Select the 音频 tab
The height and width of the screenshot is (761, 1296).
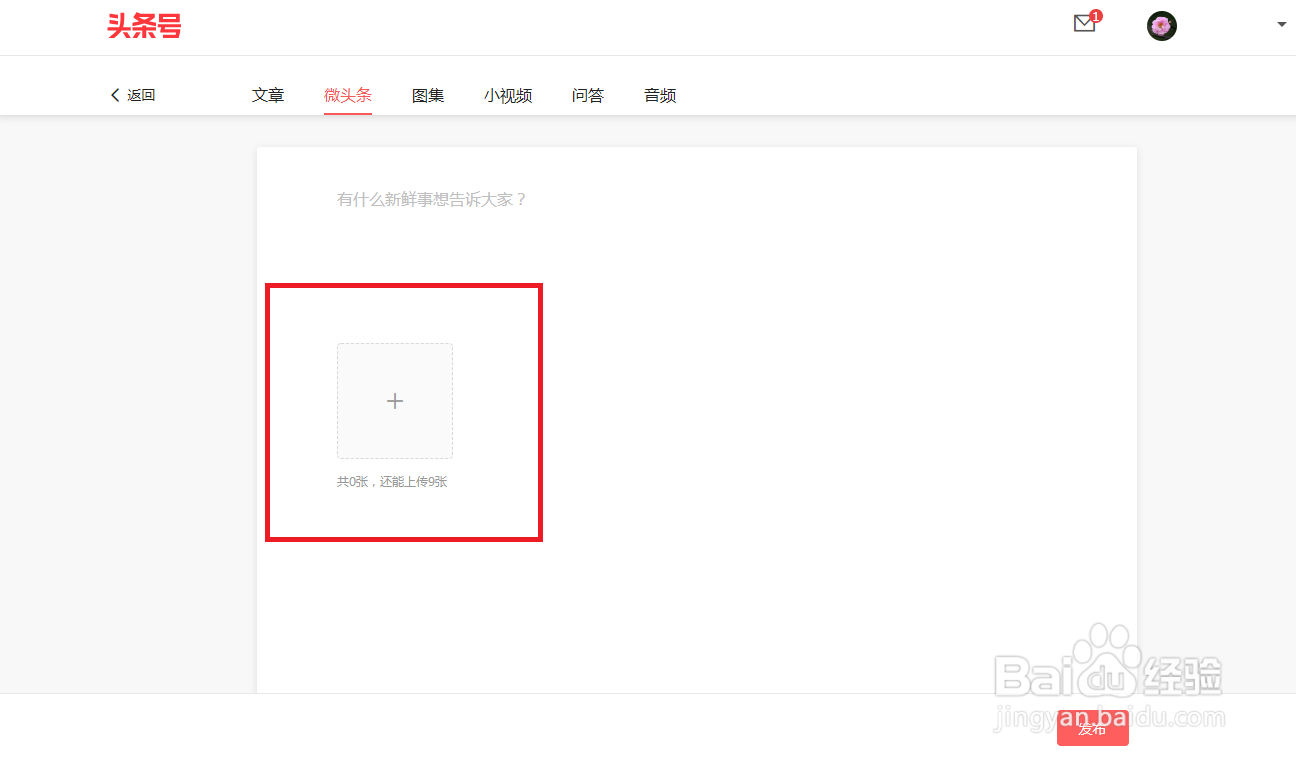(x=660, y=94)
